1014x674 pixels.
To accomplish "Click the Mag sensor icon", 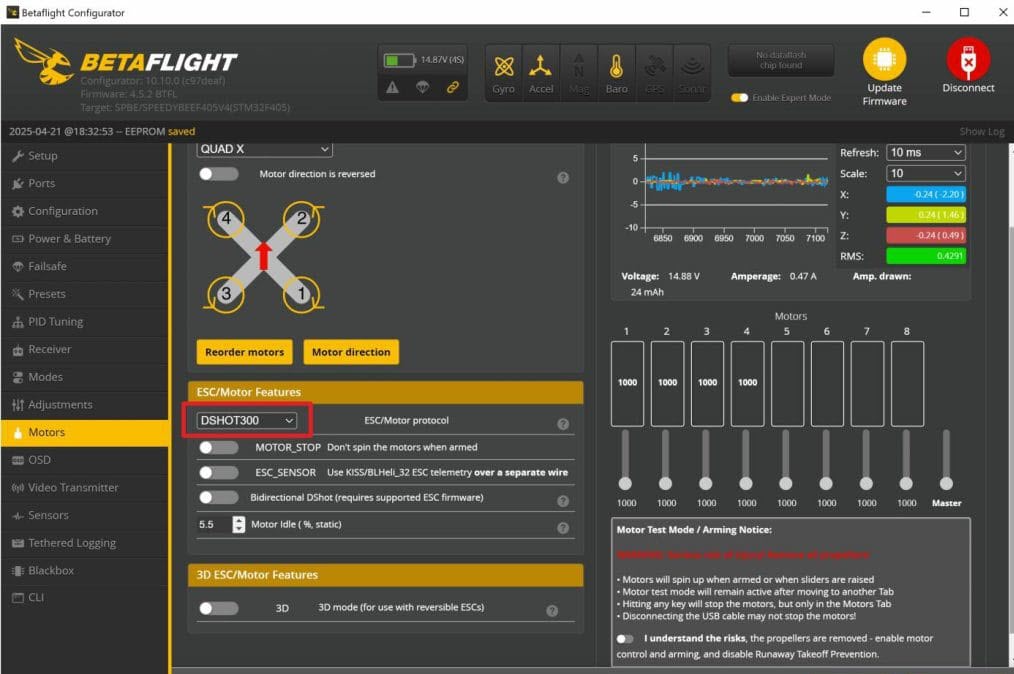I will [x=579, y=67].
